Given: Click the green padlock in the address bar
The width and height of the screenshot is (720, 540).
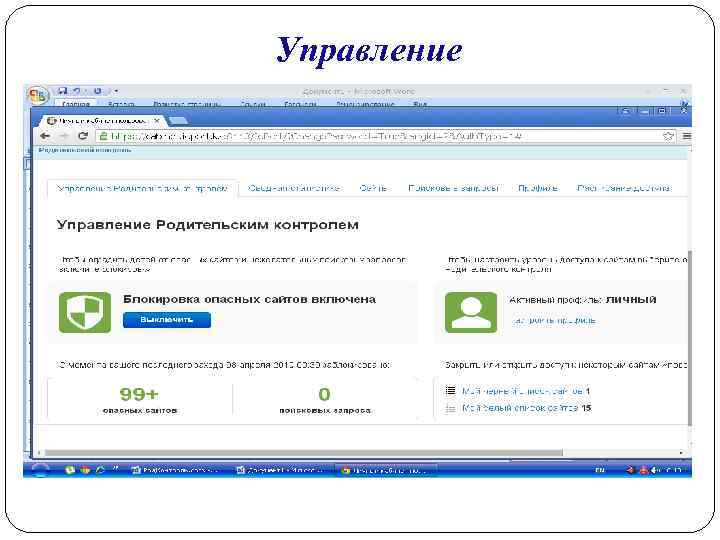Looking at the screenshot, I should pos(103,136).
